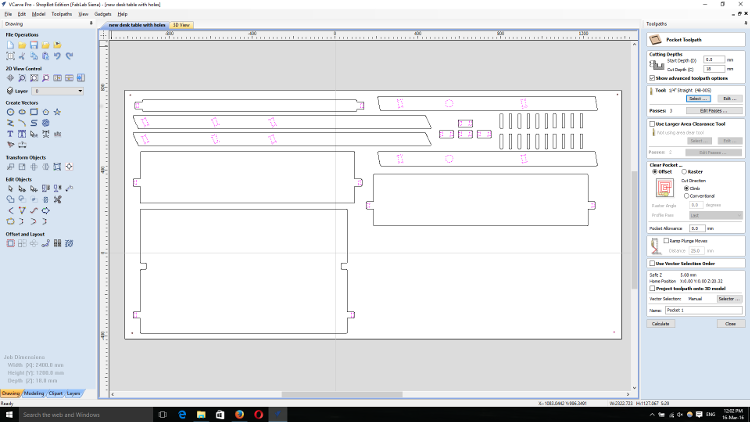Open the Profile Pass dropdown
Image resolution: width=750 pixels, height=422 pixels.
click(716, 215)
